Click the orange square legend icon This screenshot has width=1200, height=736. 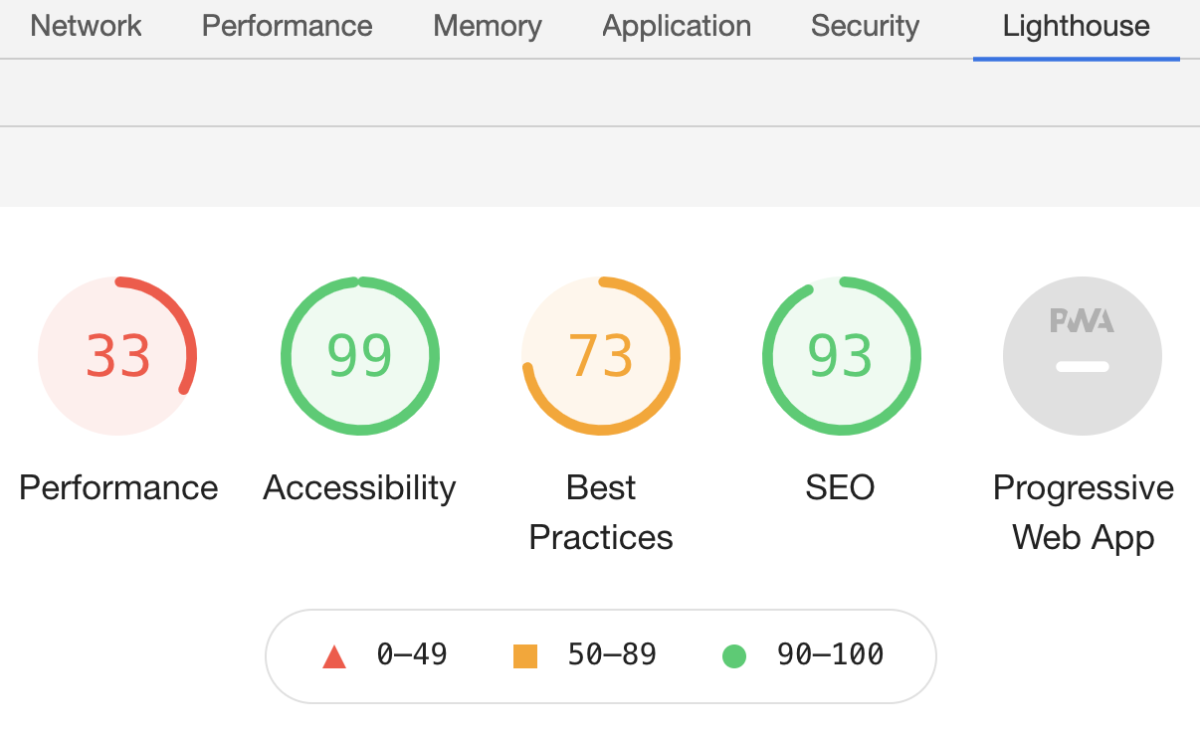click(525, 657)
